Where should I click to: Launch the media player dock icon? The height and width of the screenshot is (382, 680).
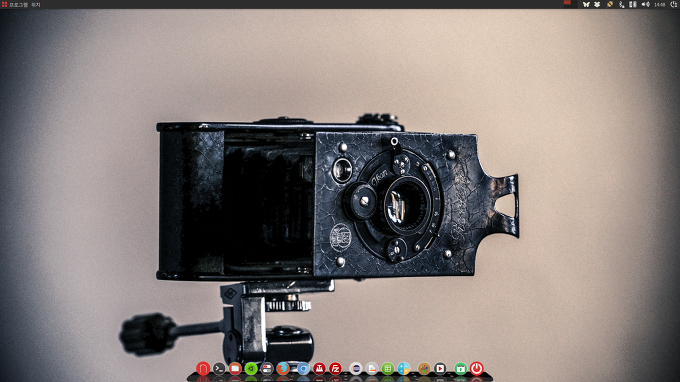point(440,369)
